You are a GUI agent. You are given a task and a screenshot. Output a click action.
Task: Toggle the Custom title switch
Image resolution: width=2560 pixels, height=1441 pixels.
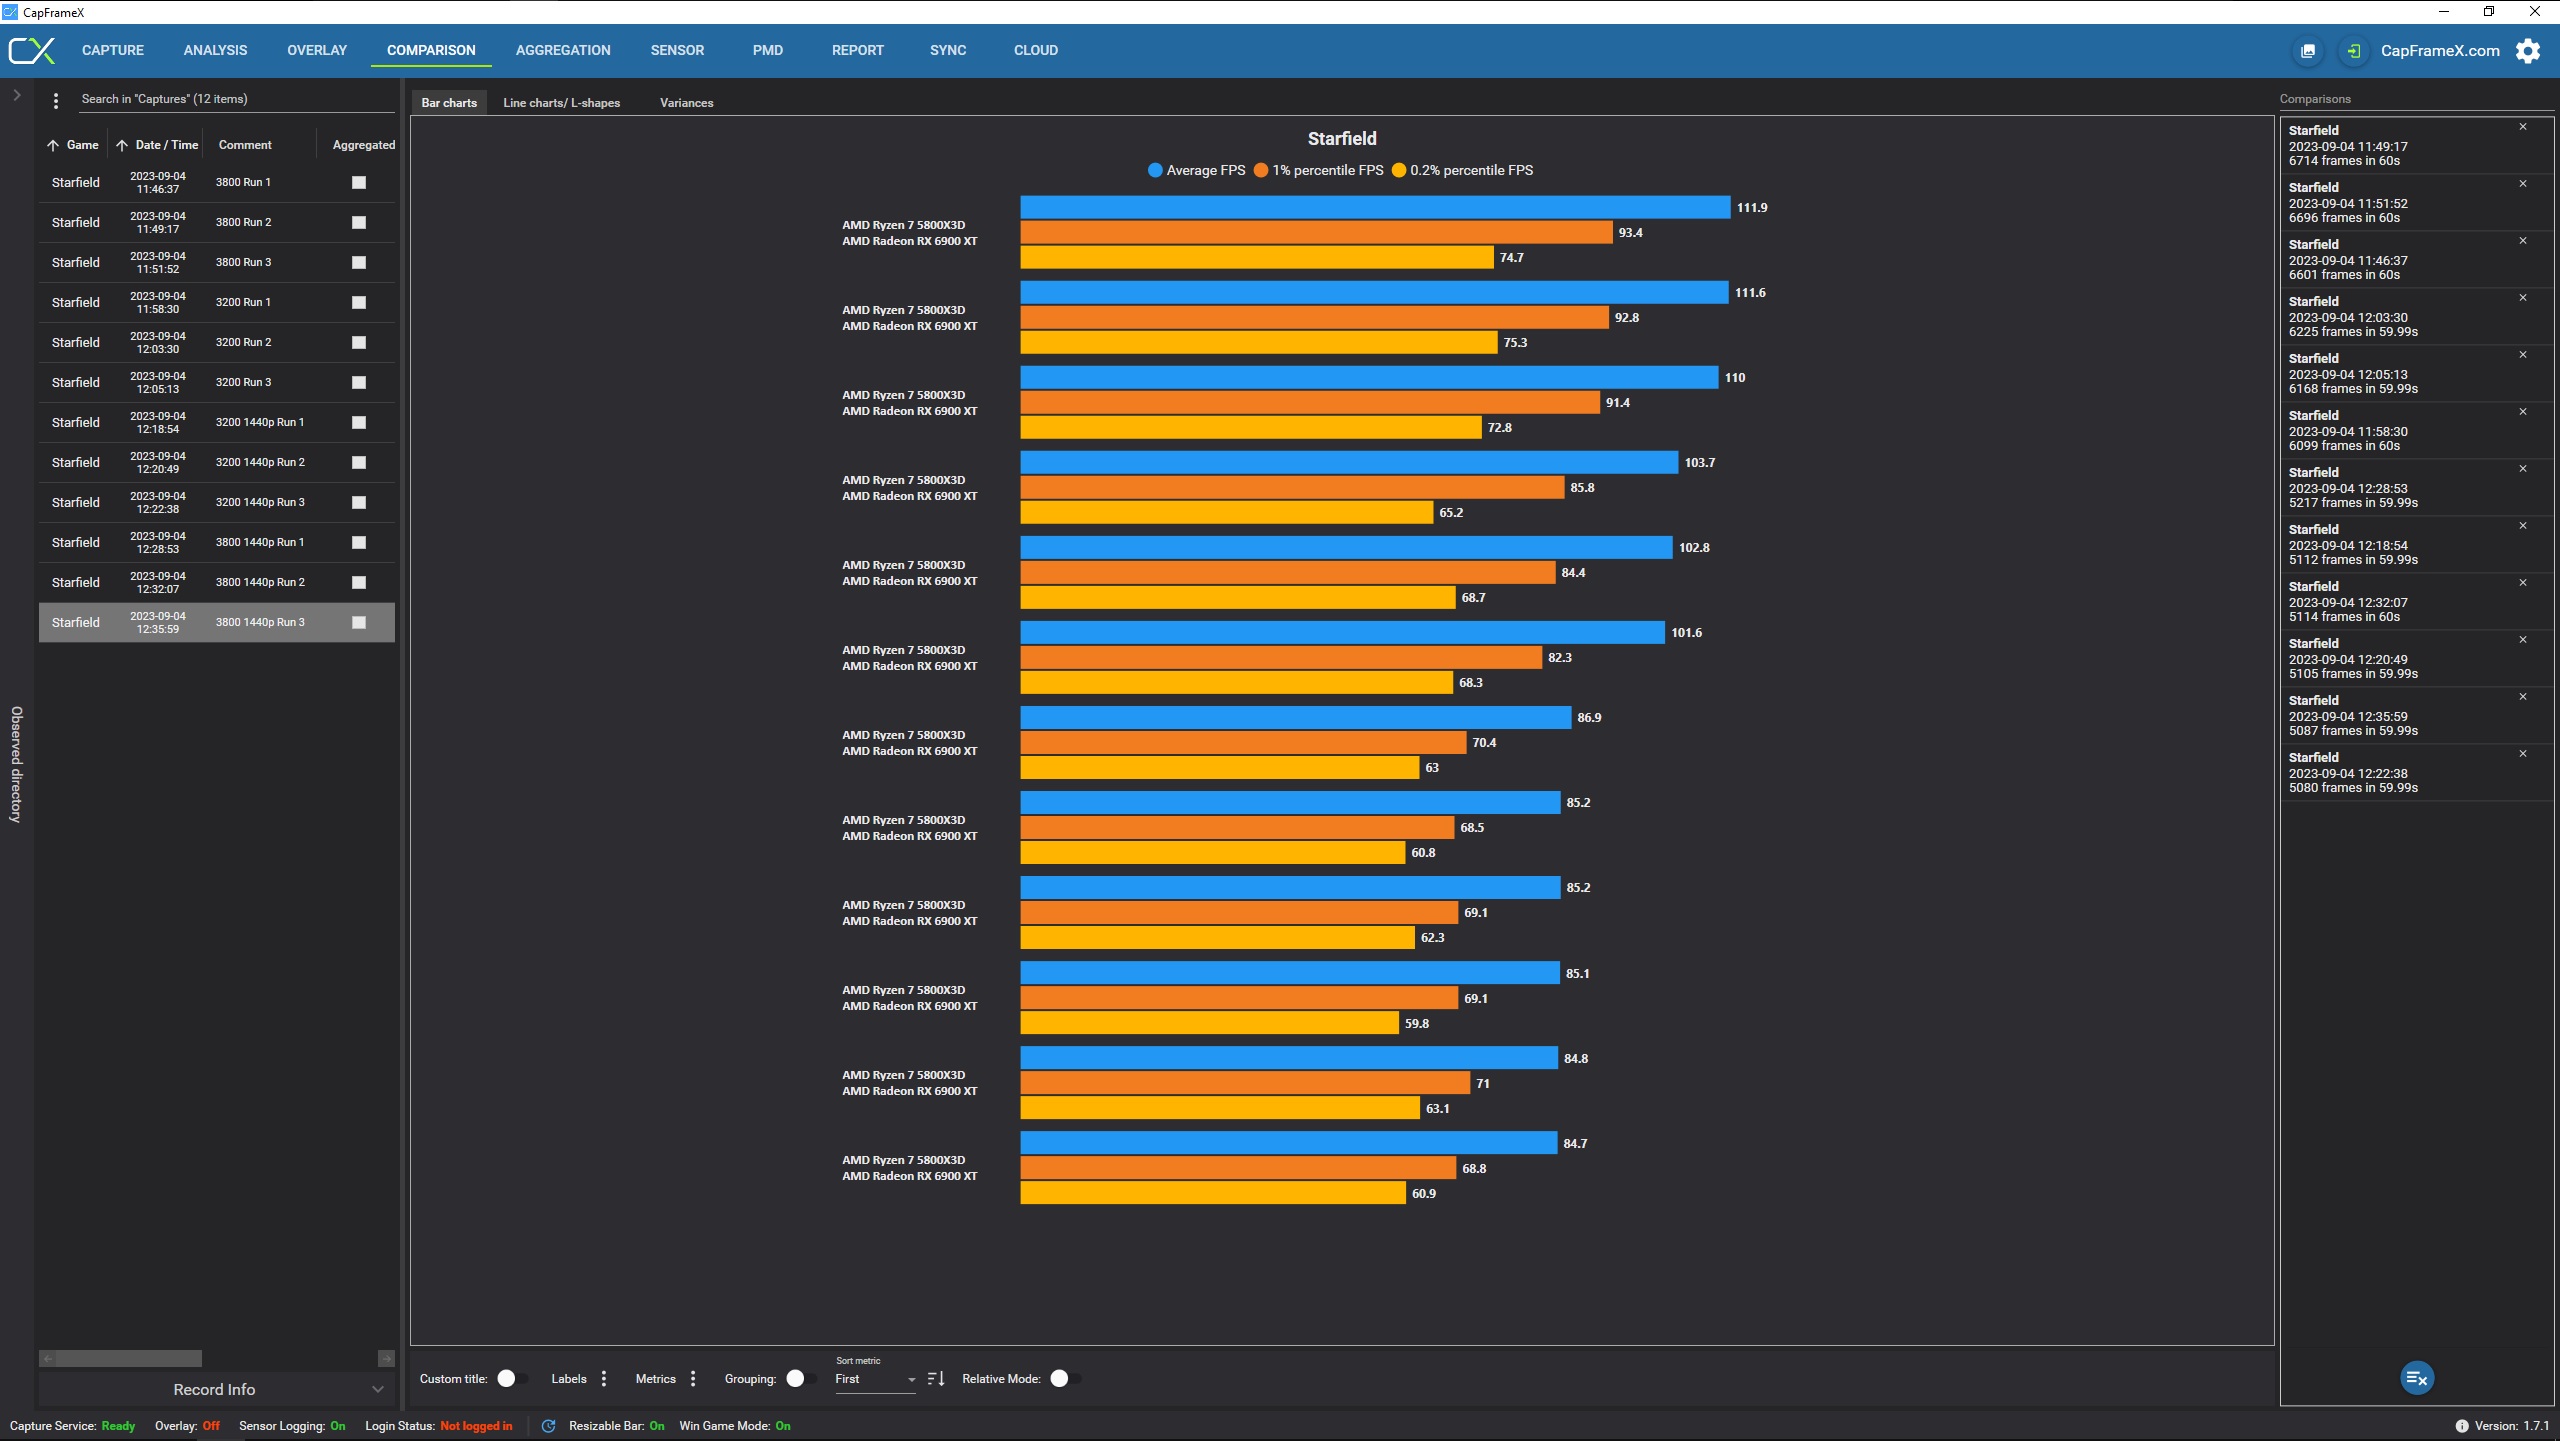[510, 1379]
